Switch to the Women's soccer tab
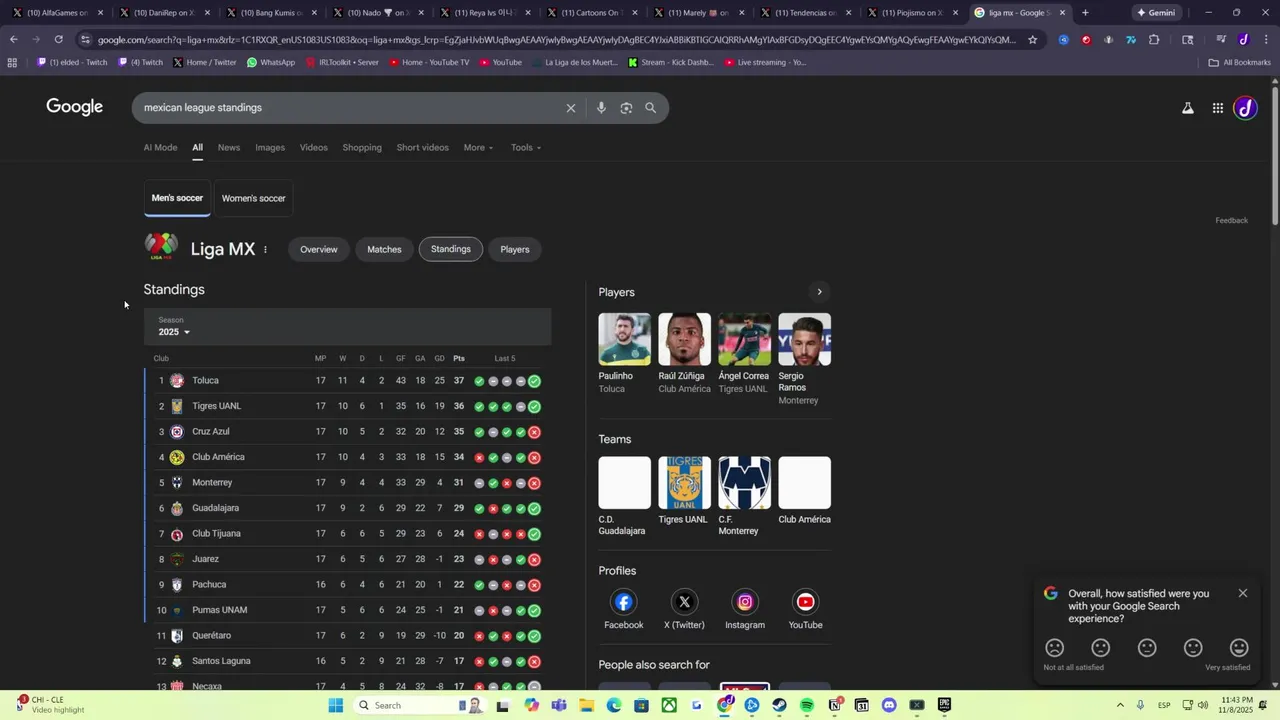 click(253, 198)
